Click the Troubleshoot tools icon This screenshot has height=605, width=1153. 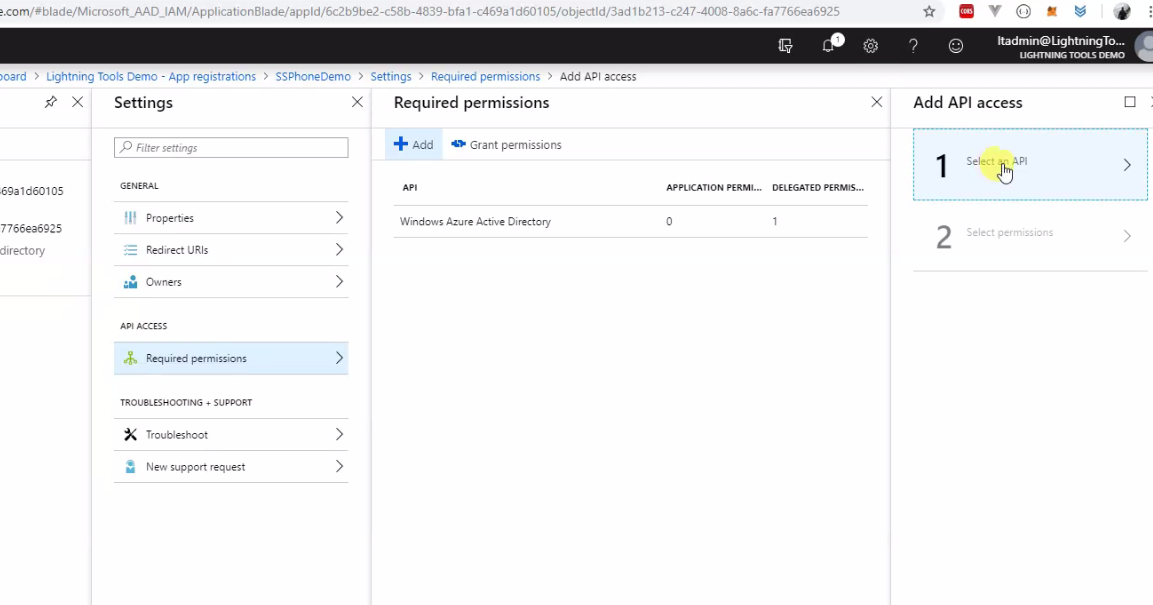[130, 434]
